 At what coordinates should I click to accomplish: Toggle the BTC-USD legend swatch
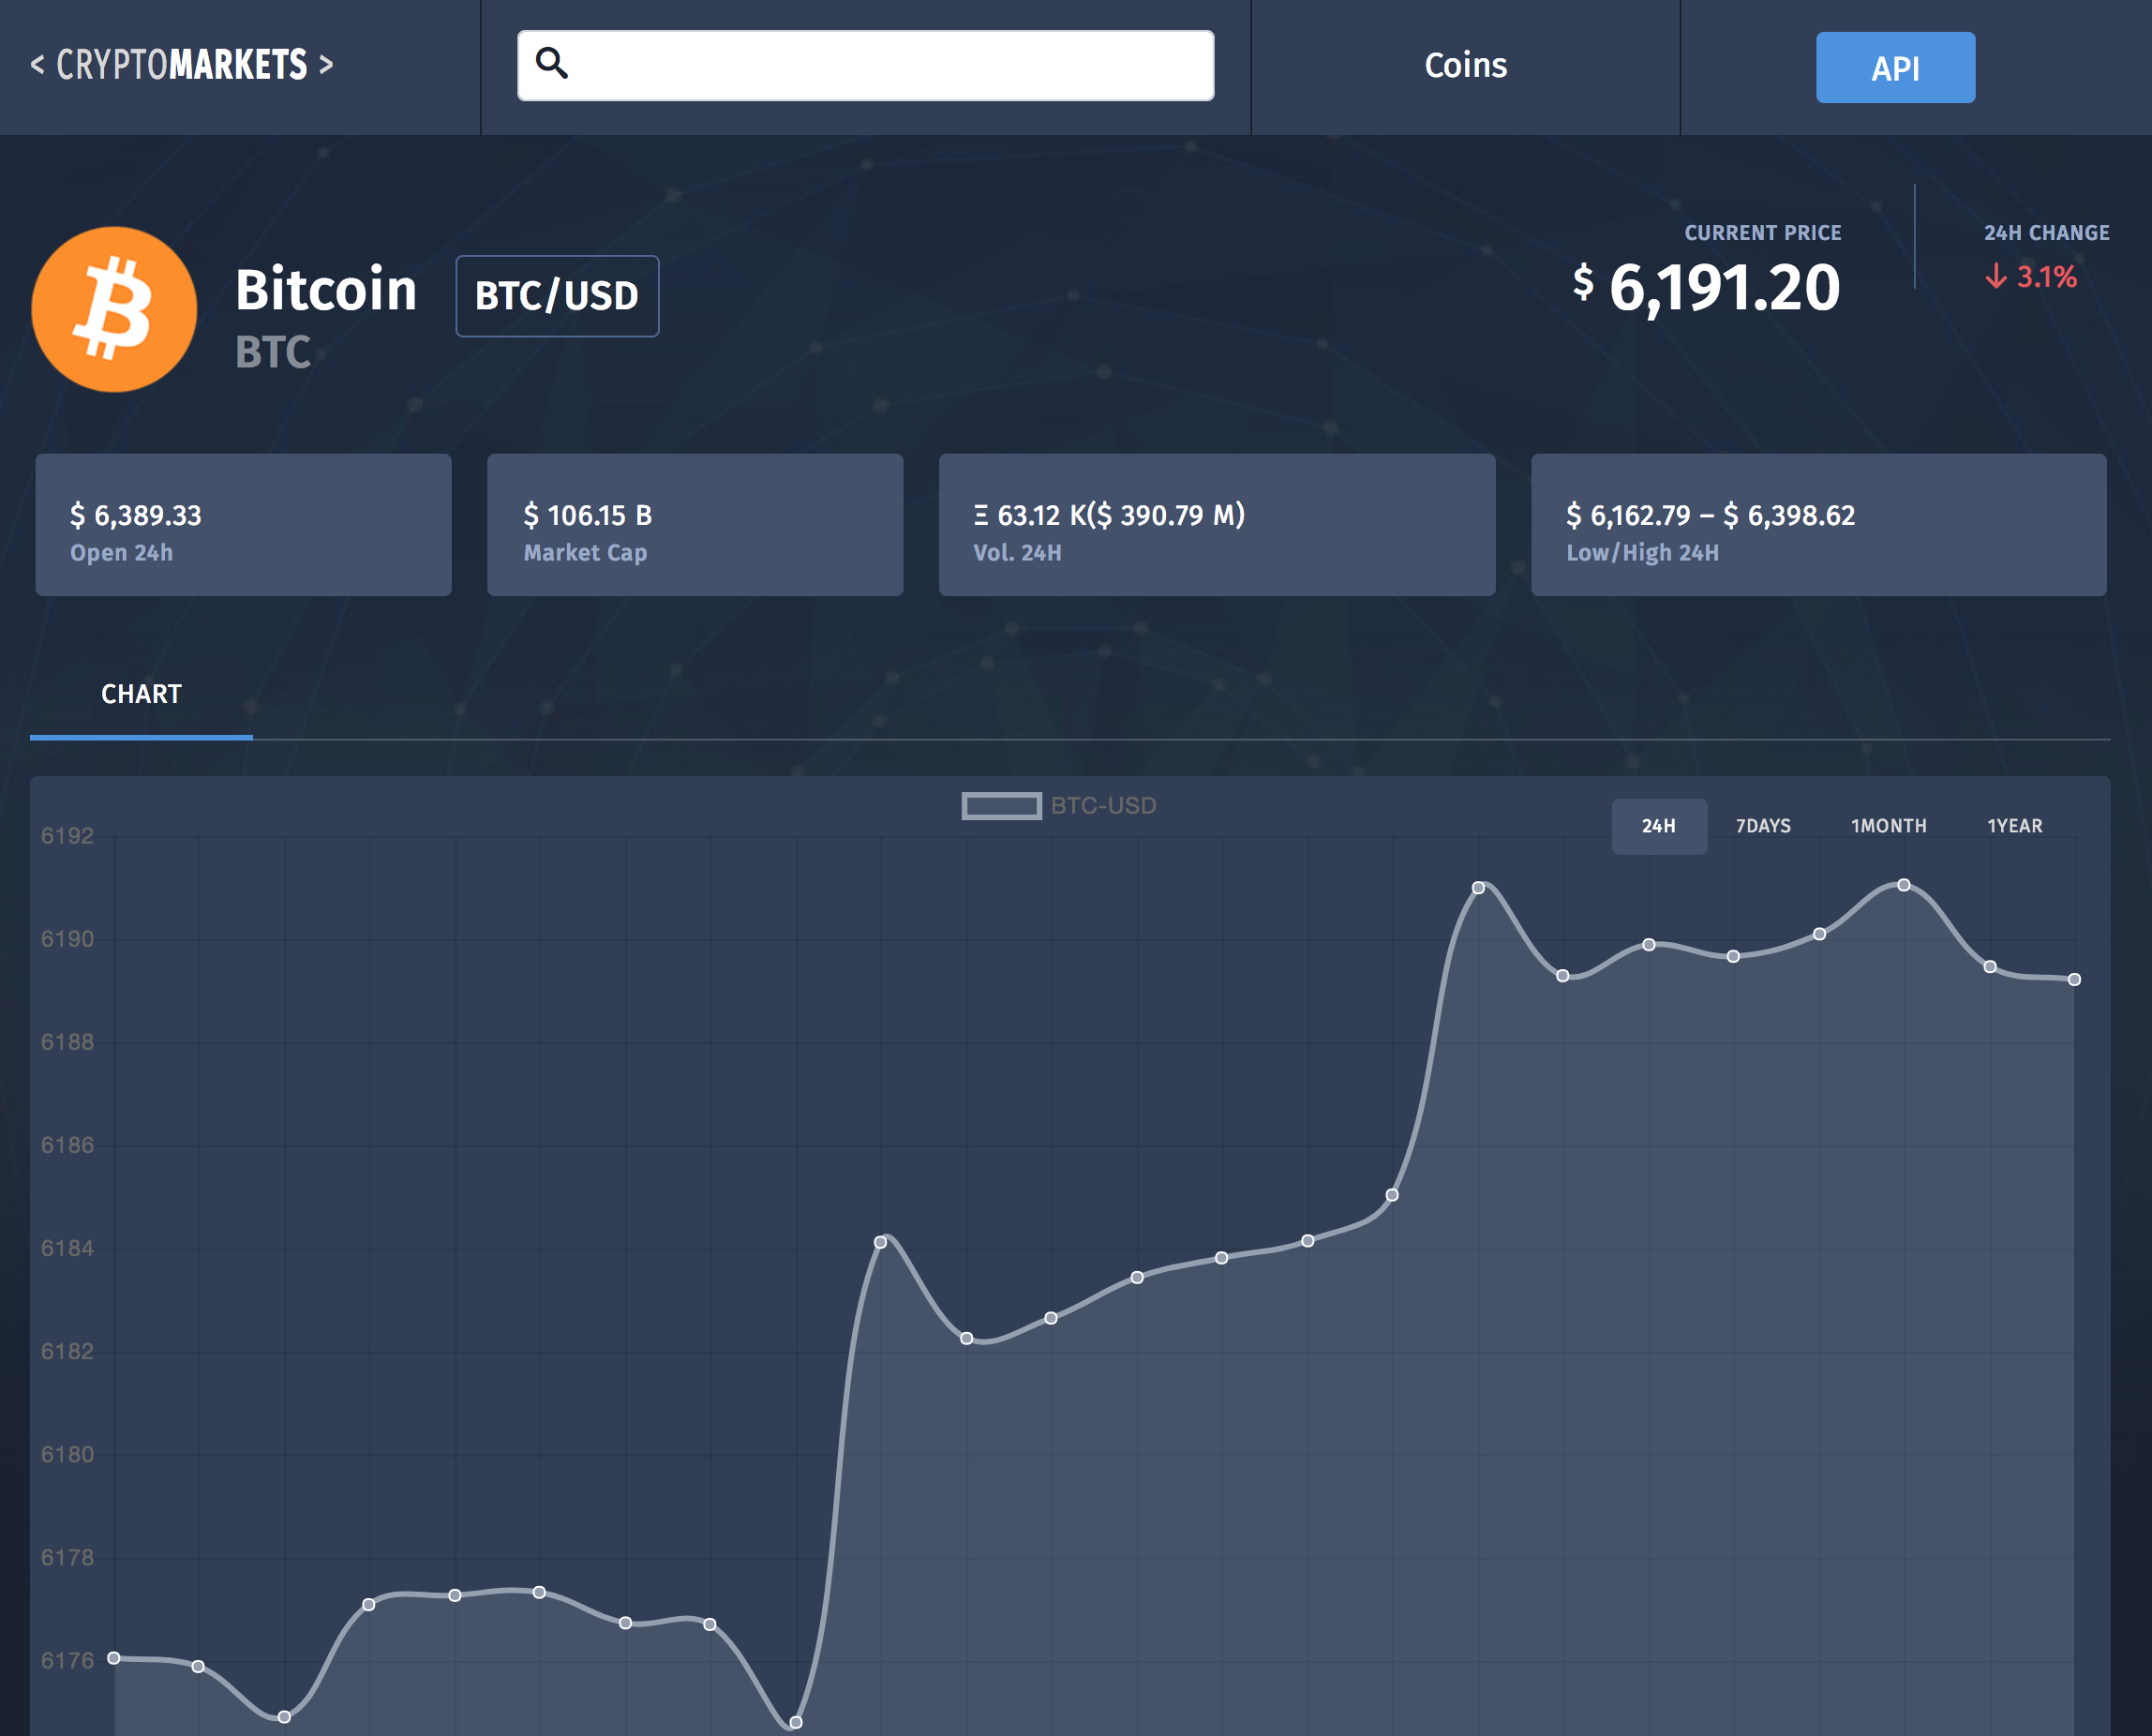[x=1001, y=806]
